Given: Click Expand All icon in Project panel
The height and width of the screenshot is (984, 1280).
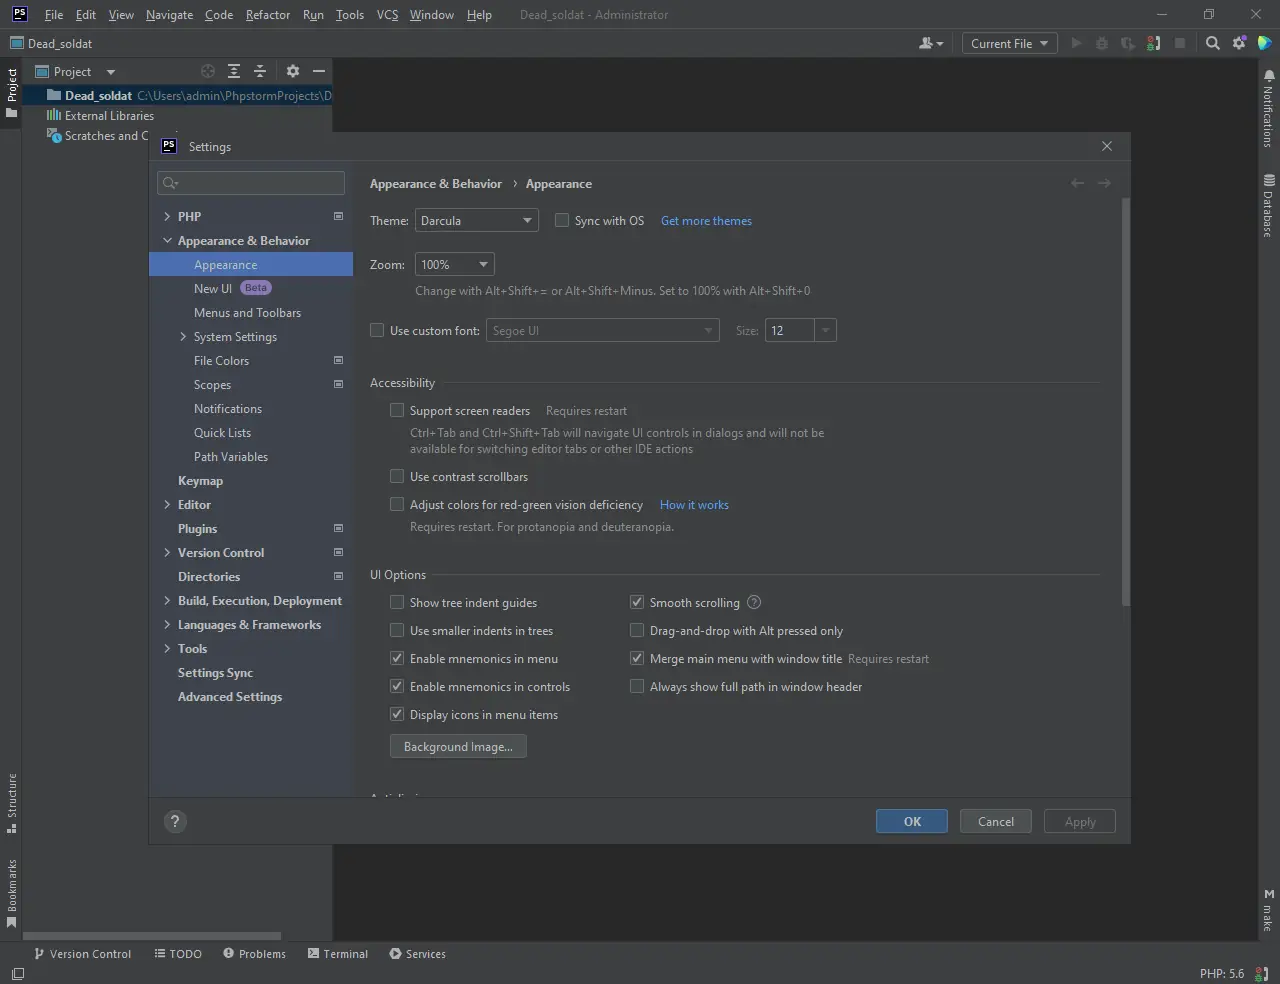Looking at the screenshot, I should point(234,71).
